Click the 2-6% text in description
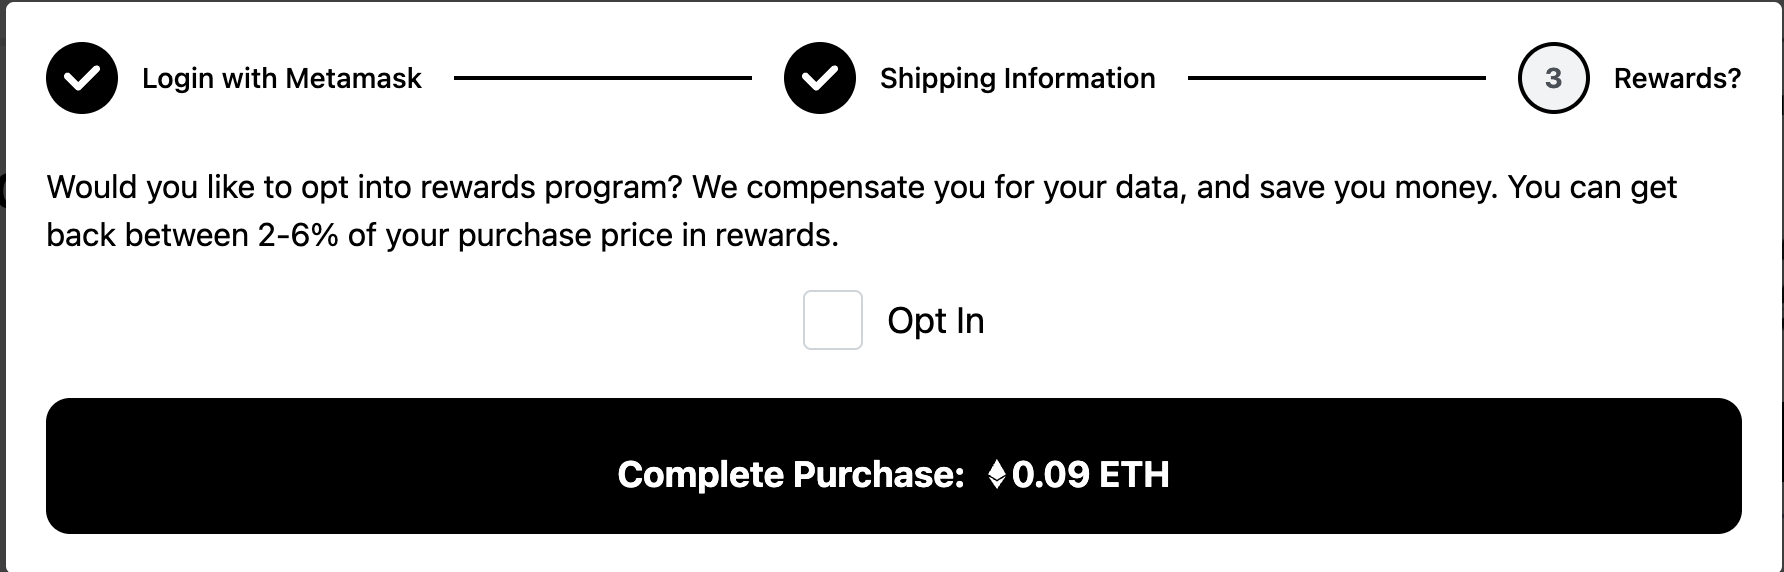This screenshot has width=1784, height=572. coord(298,235)
